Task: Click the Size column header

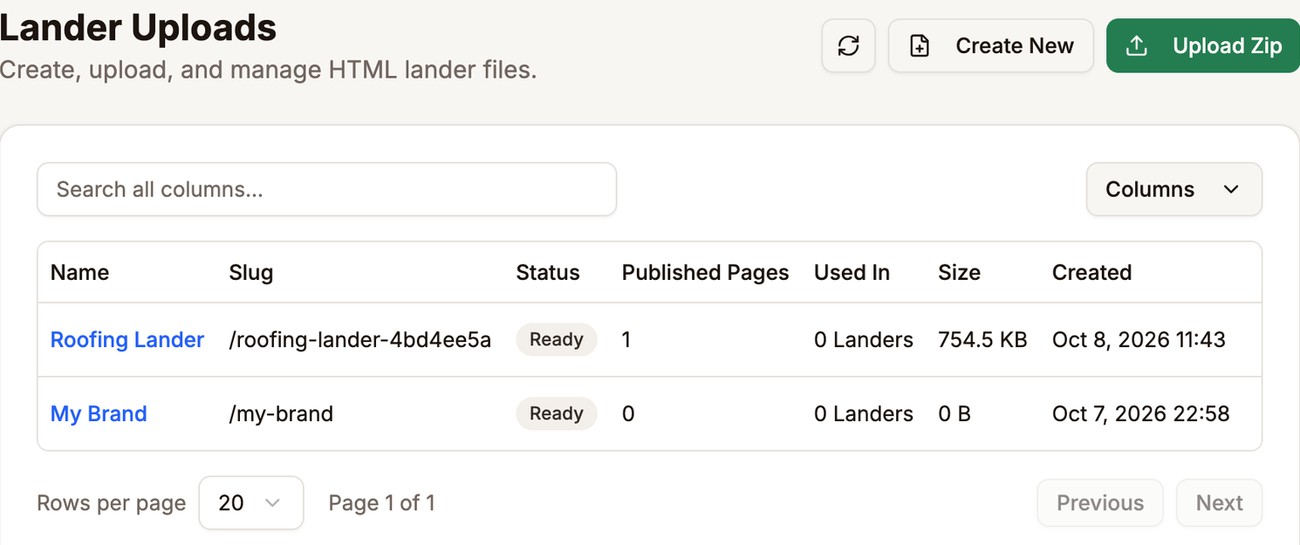Action: (959, 272)
